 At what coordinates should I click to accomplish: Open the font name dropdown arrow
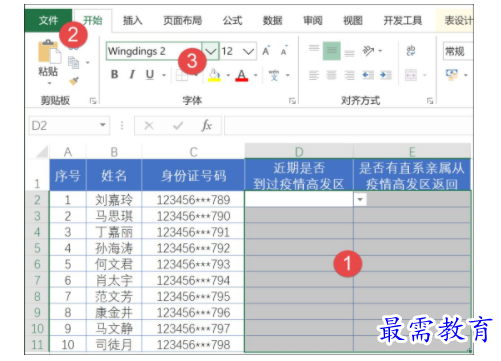(x=210, y=51)
